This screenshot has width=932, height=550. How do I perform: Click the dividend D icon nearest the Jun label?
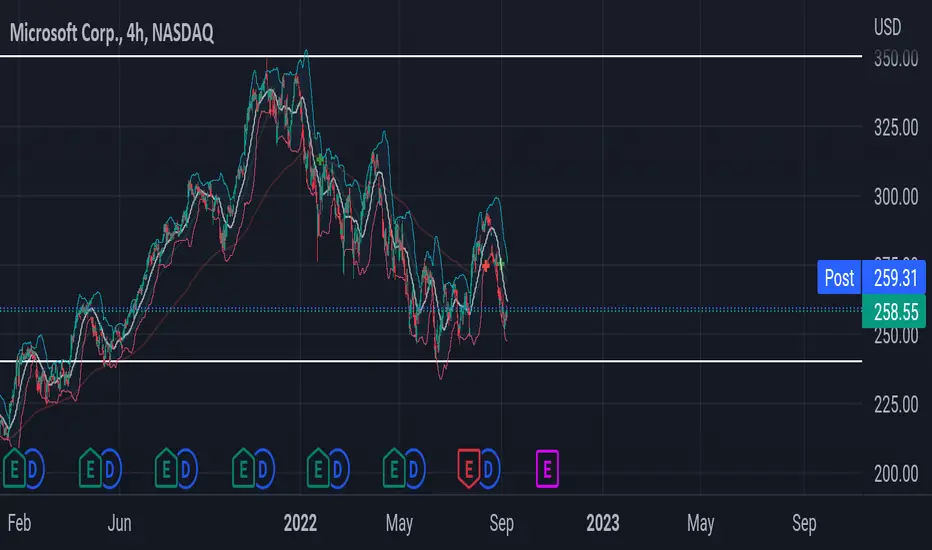pyautogui.click(x=110, y=469)
